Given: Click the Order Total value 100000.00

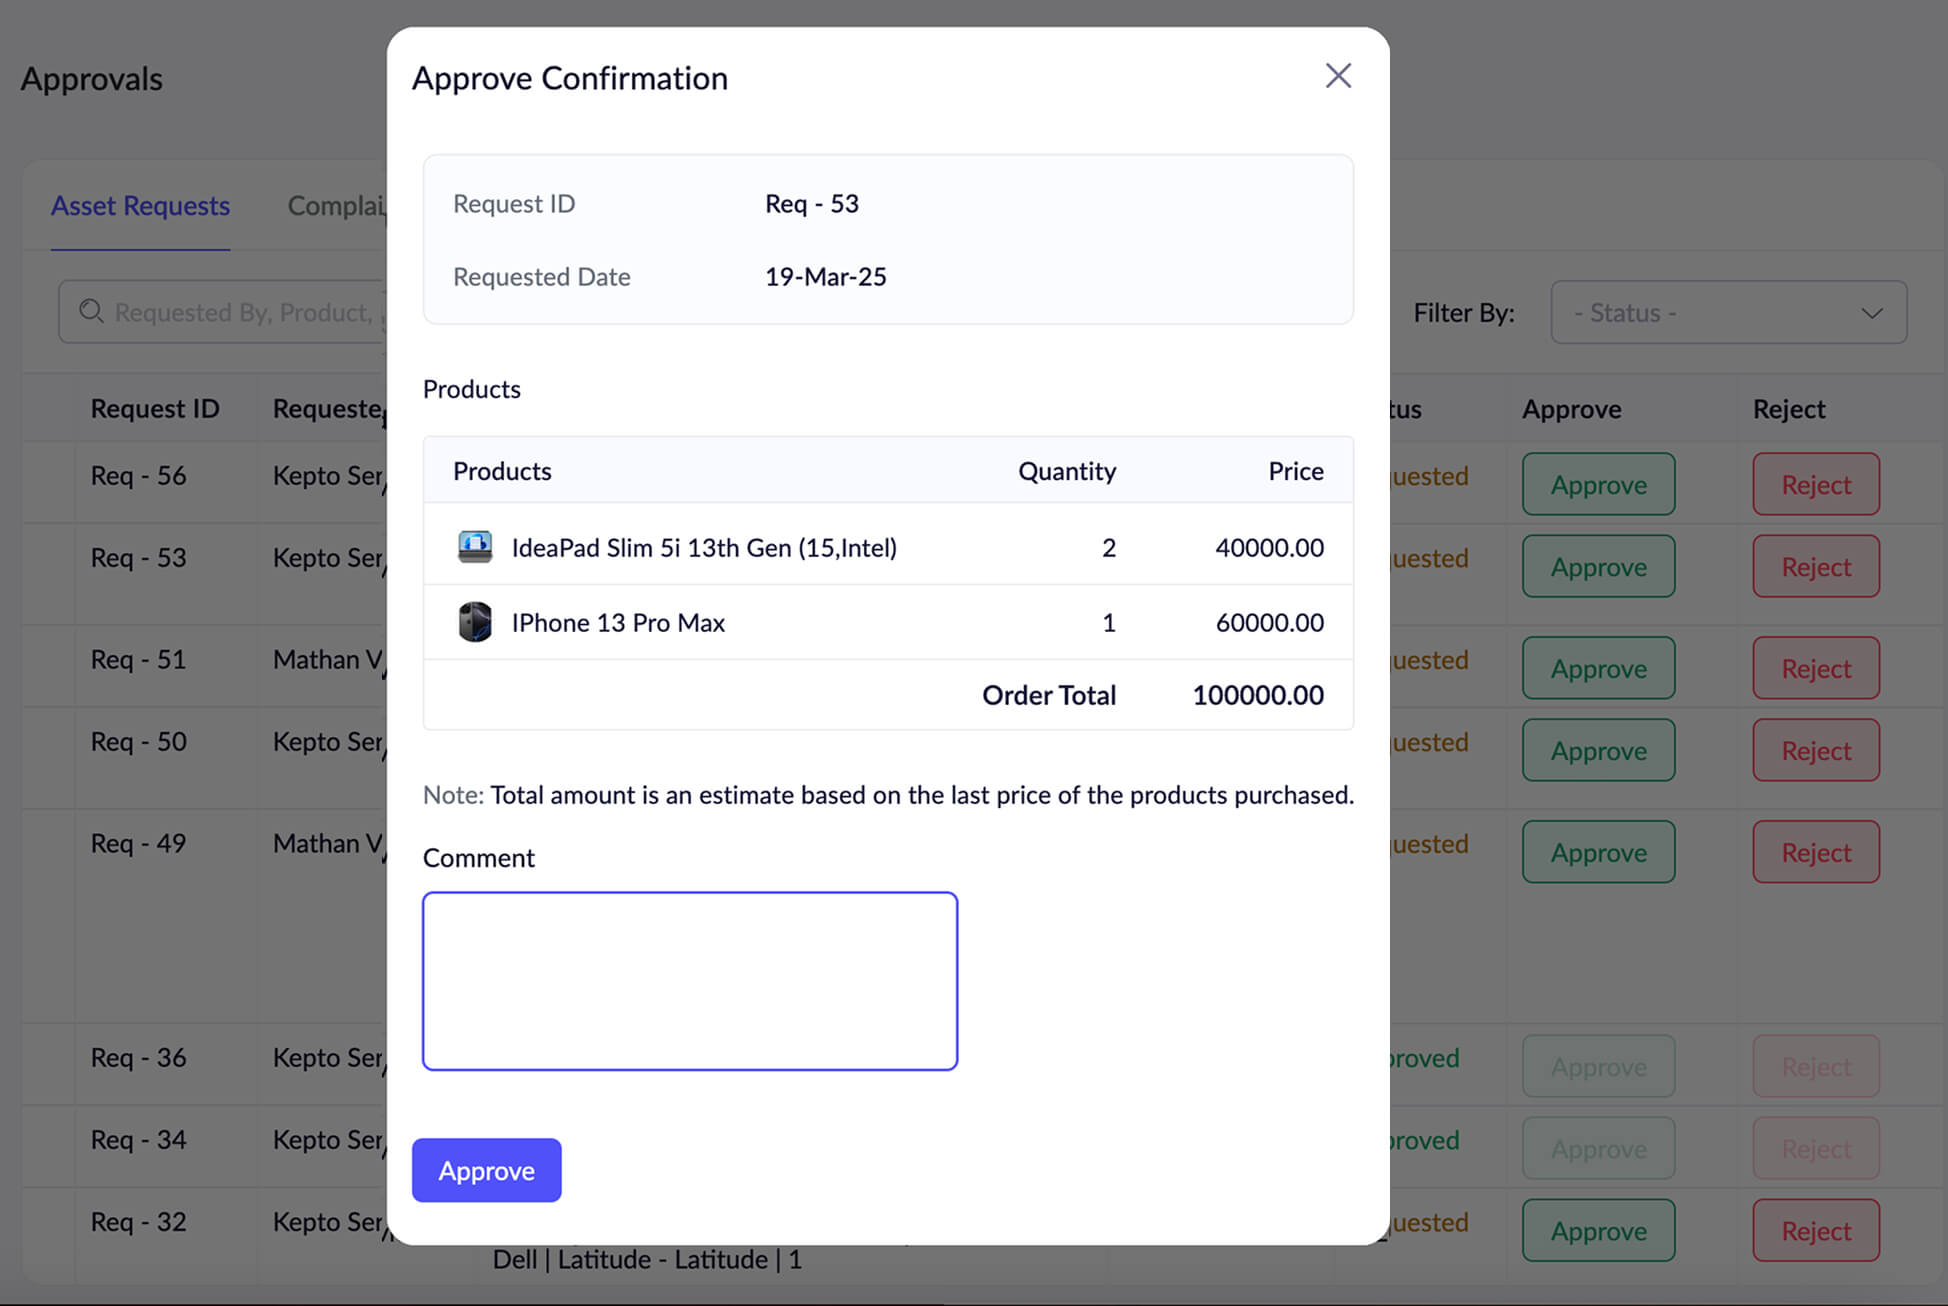Looking at the screenshot, I should click(x=1258, y=695).
